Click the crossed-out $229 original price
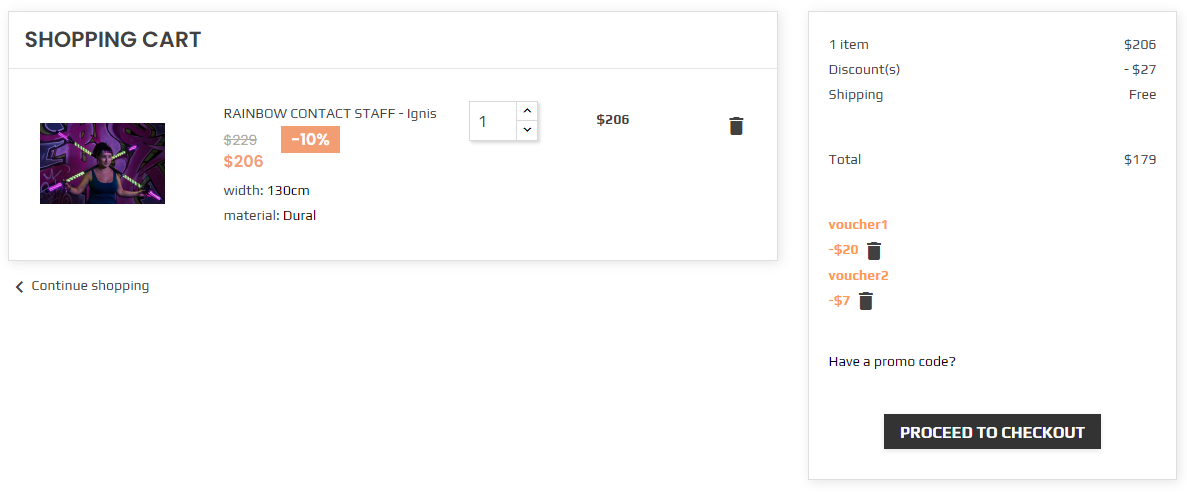The image size is (1187, 494). click(x=240, y=140)
